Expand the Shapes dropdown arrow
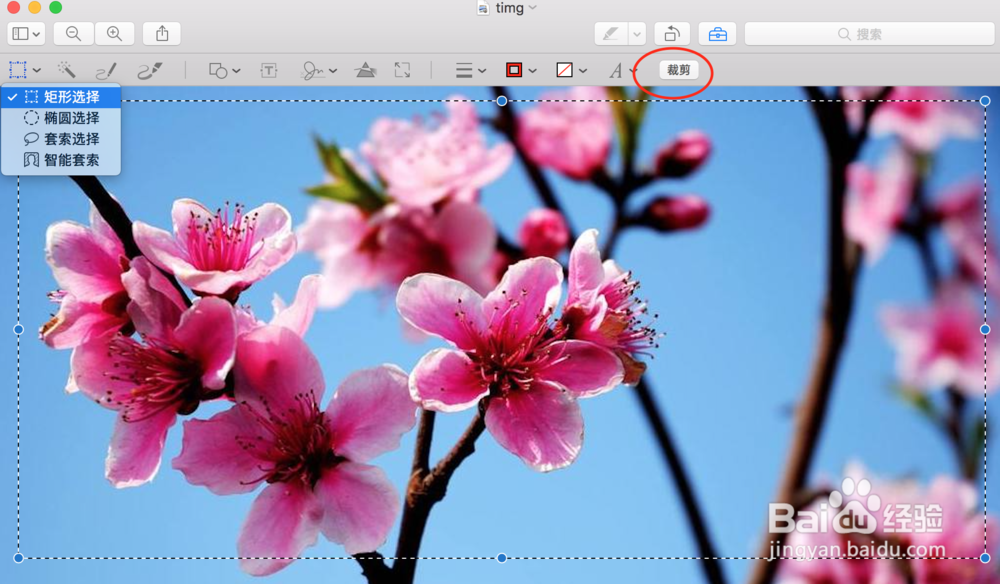This screenshot has height=584, width=1000. (237, 71)
